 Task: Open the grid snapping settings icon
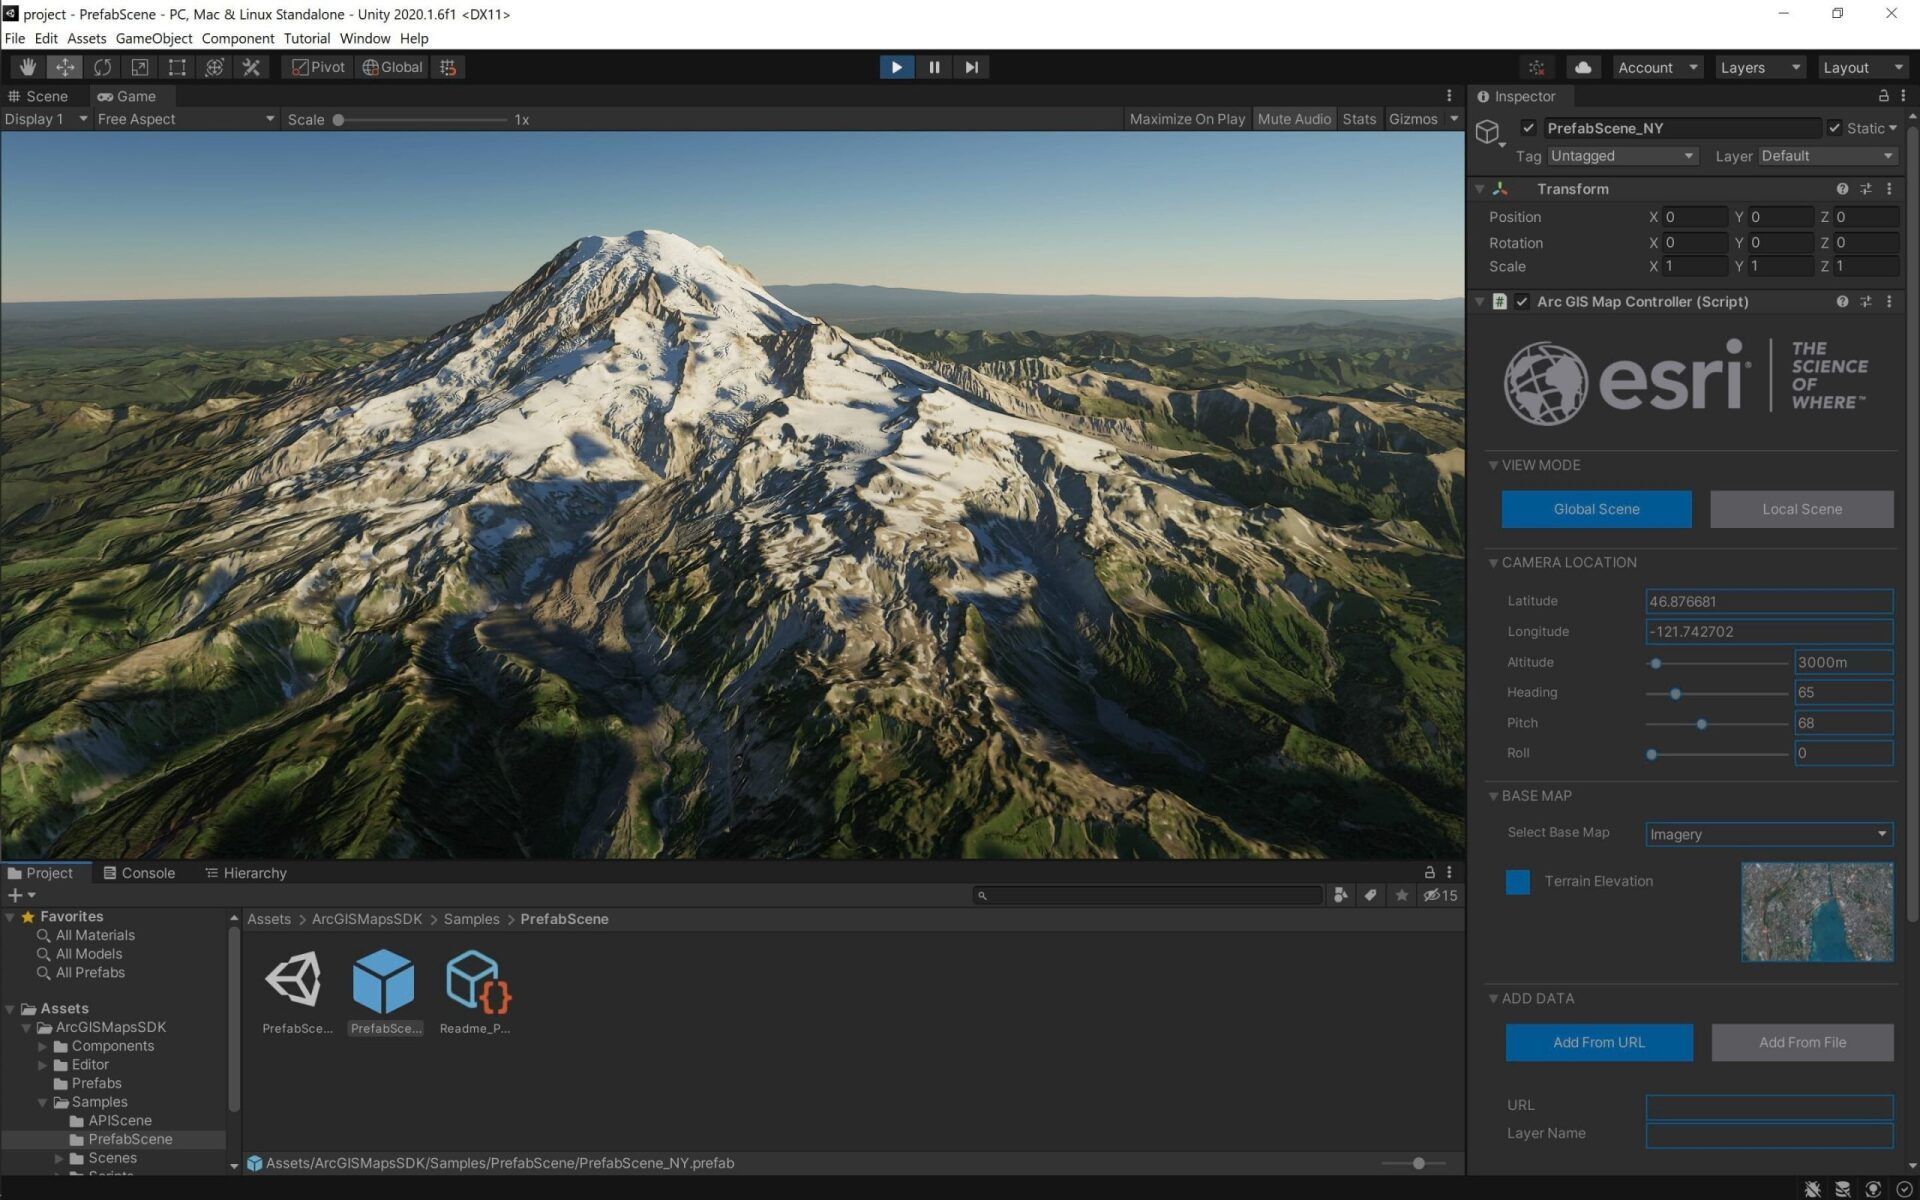447,67
